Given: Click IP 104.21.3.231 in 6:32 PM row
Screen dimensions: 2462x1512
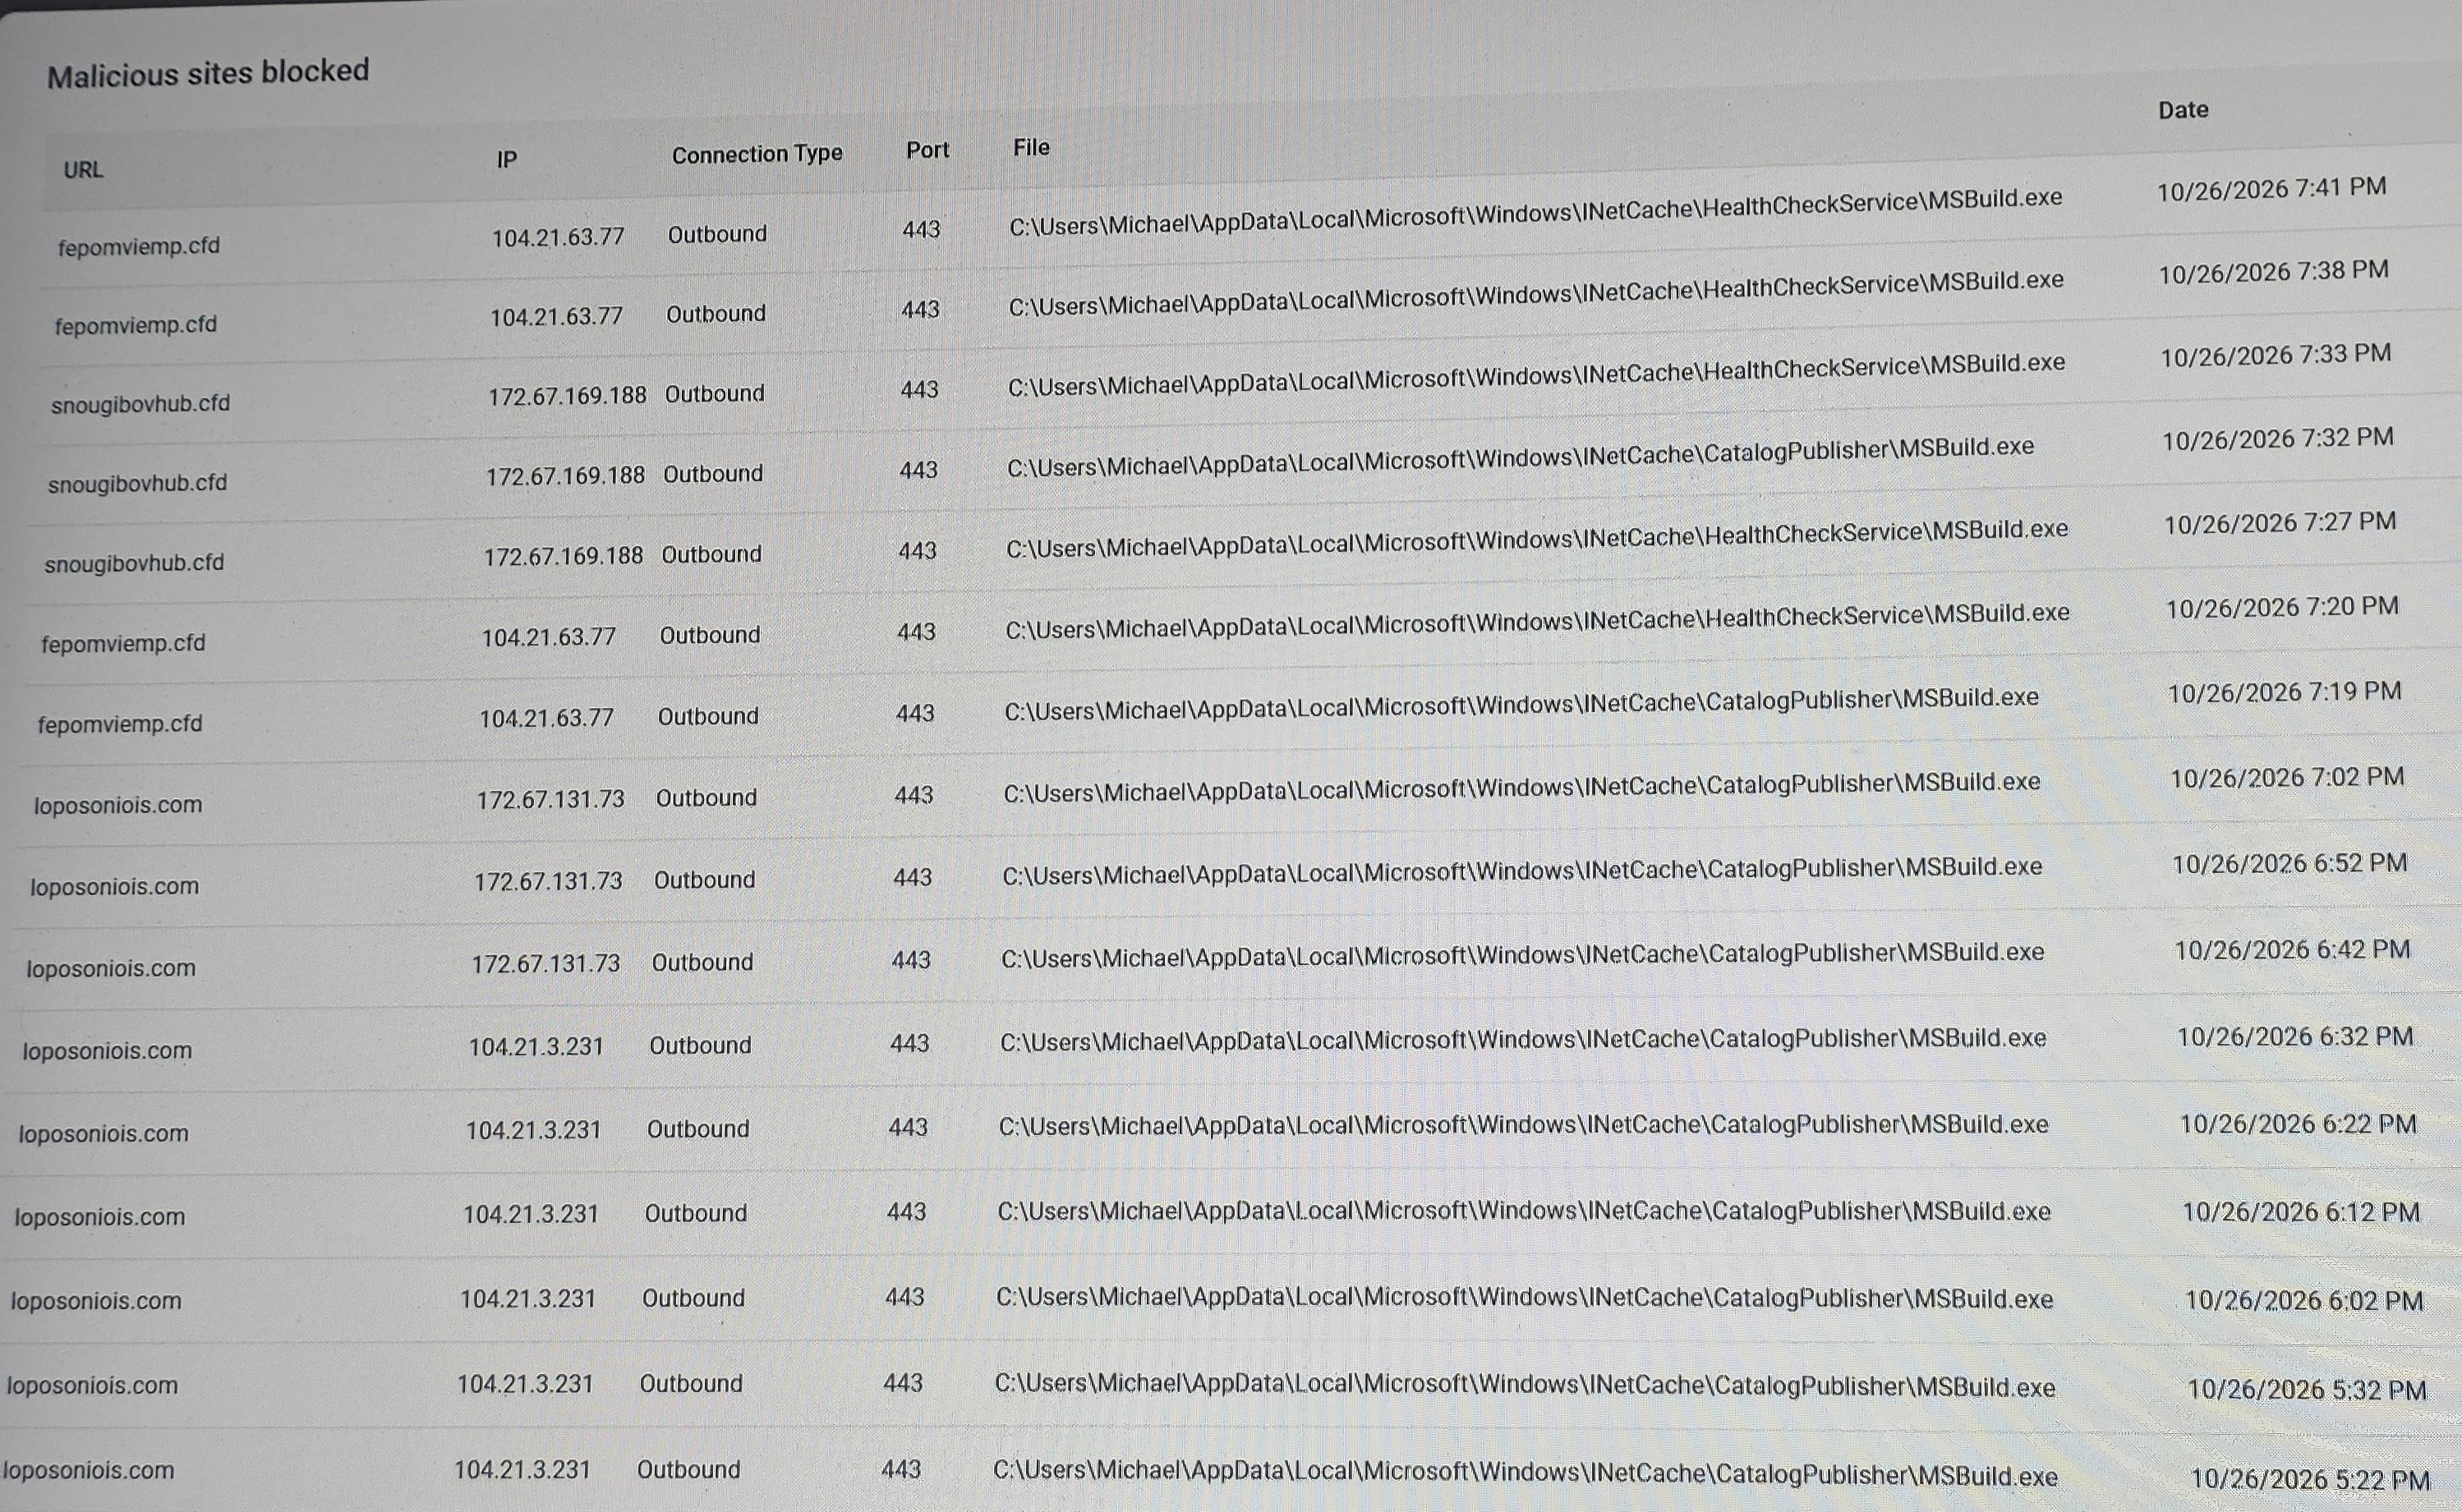Looking at the screenshot, I should tap(536, 1047).
